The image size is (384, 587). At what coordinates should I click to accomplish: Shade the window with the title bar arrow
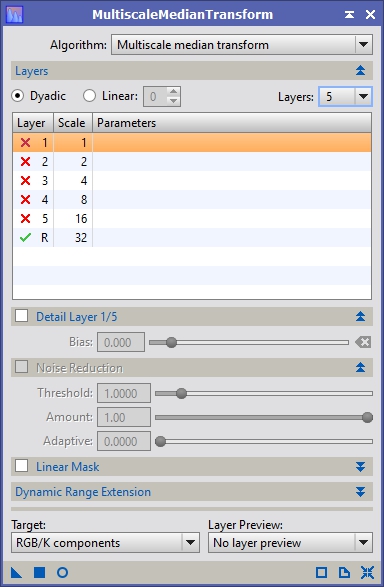tap(349, 15)
